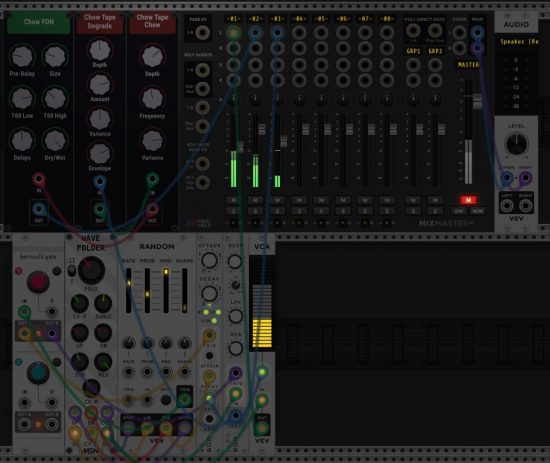Click the Wave Folder FOLD knob
This screenshot has width=550, height=463.
coord(91,270)
